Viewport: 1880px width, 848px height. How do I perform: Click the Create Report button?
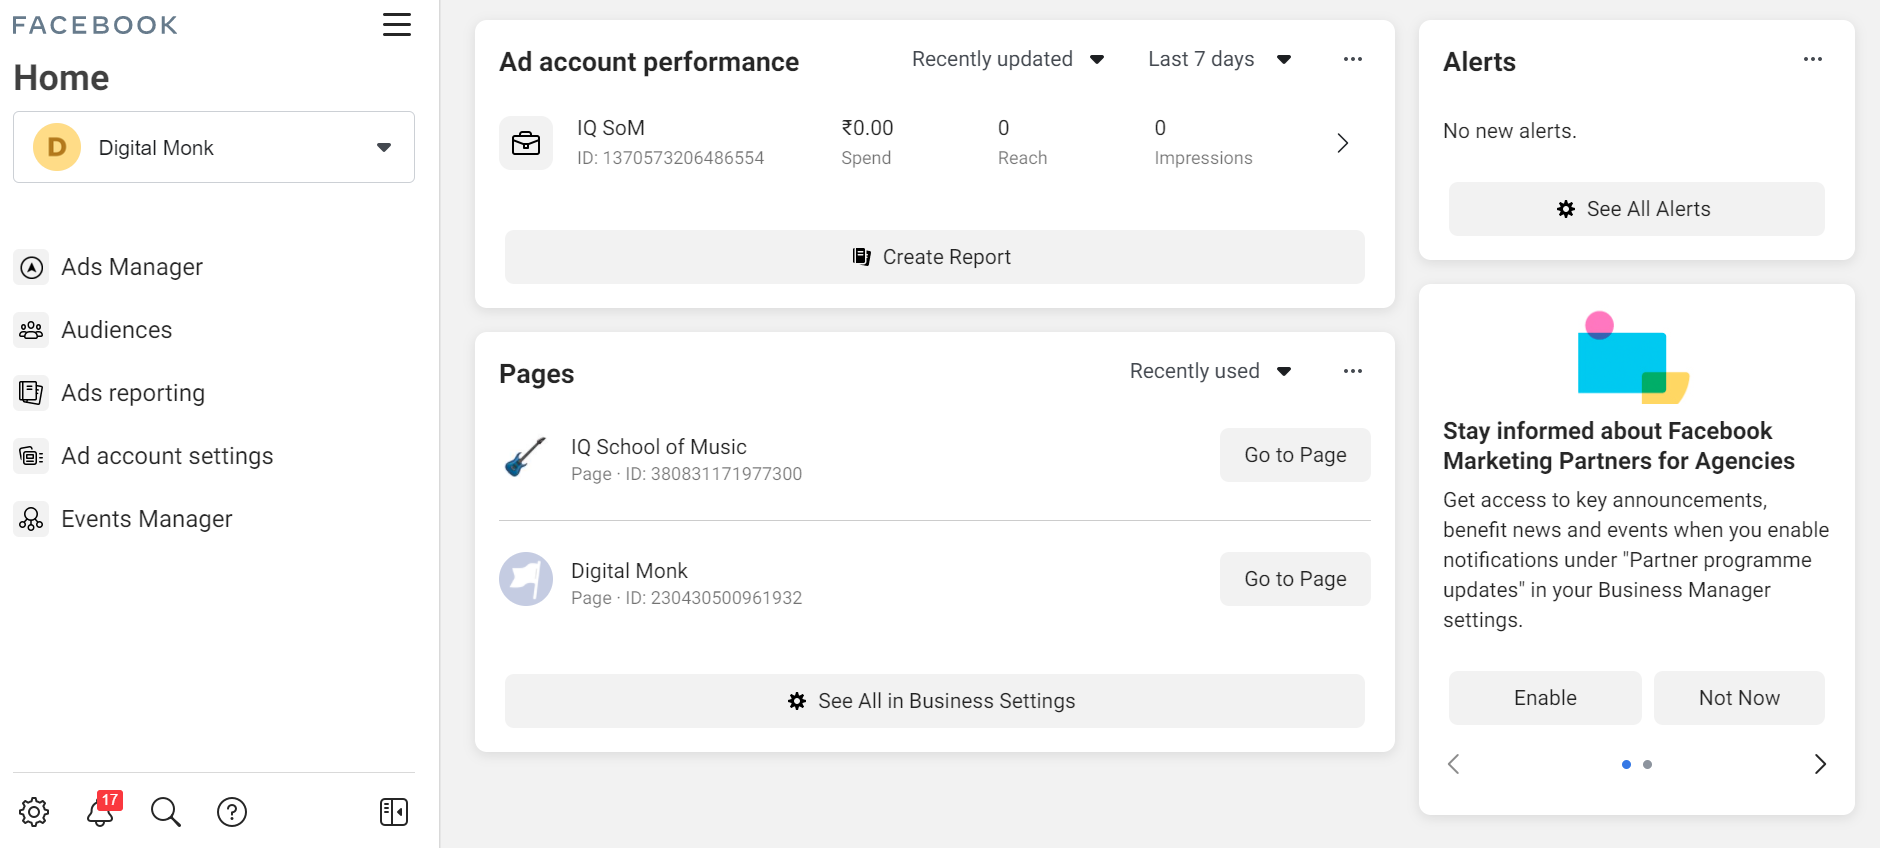tap(935, 257)
